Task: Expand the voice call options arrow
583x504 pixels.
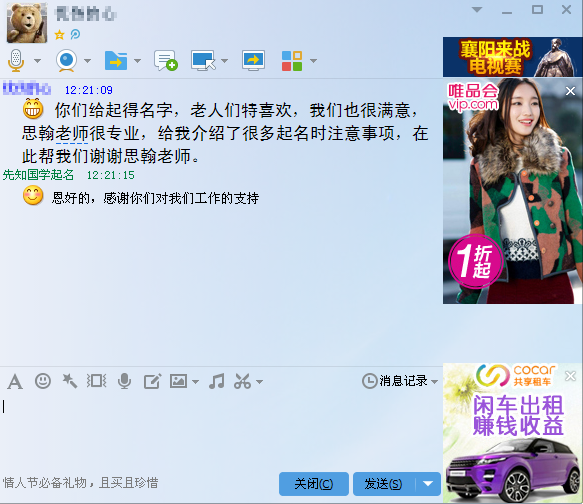Action: [x=37, y=61]
